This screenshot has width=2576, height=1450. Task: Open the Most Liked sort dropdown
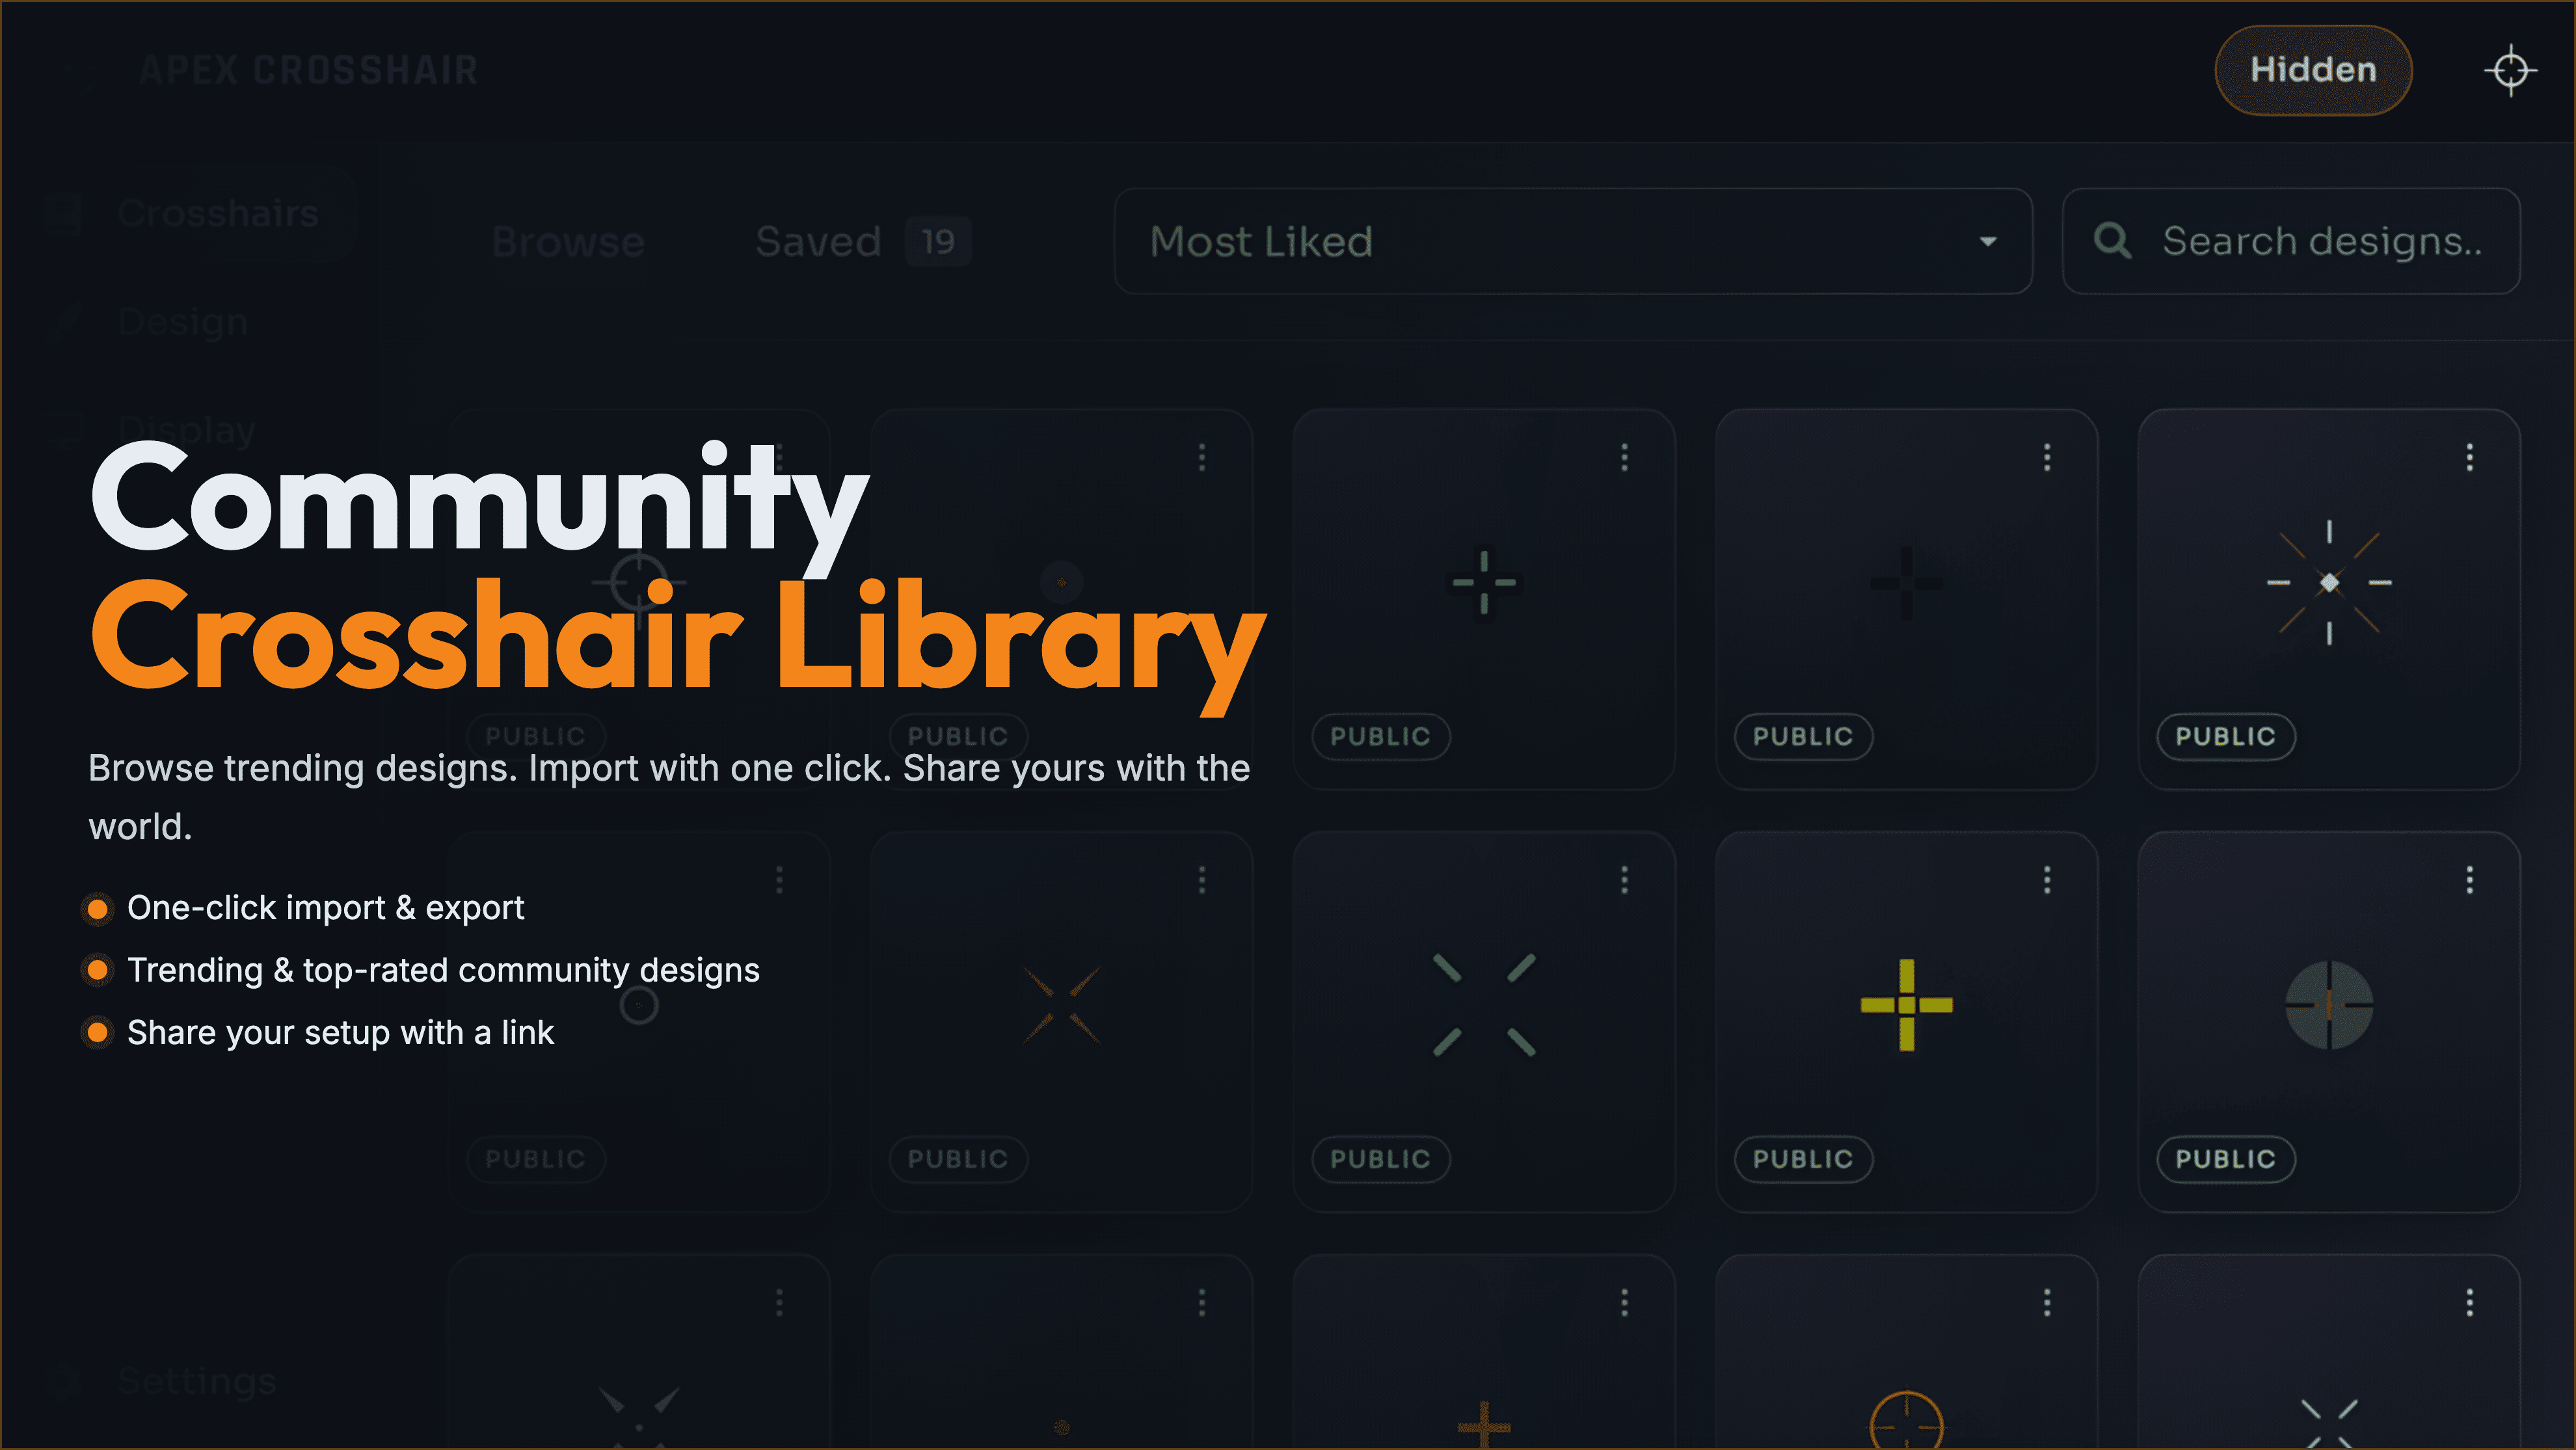click(1572, 241)
